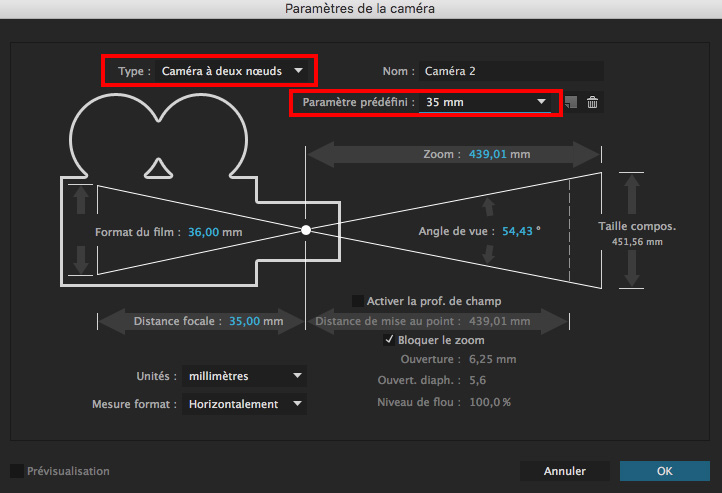This screenshot has height=493, width=722.
Task: Click the Format du film value 36,00
Action: (x=206, y=232)
